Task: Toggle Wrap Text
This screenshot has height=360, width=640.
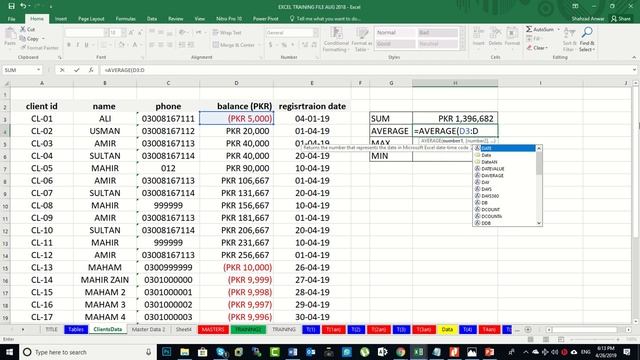Action: [x=227, y=33]
